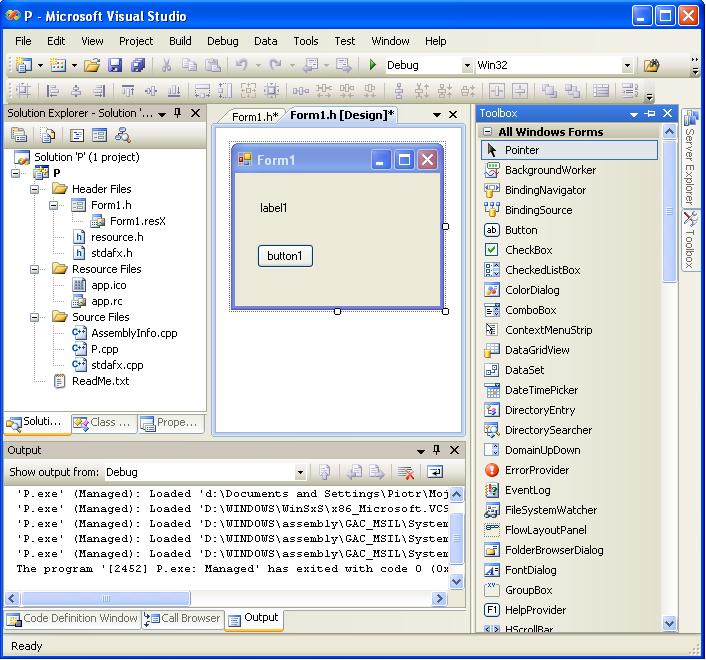Select the GroupBox control in Toolbox
Image resolution: width=706 pixels, height=660 pixels.
click(x=569, y=590)
